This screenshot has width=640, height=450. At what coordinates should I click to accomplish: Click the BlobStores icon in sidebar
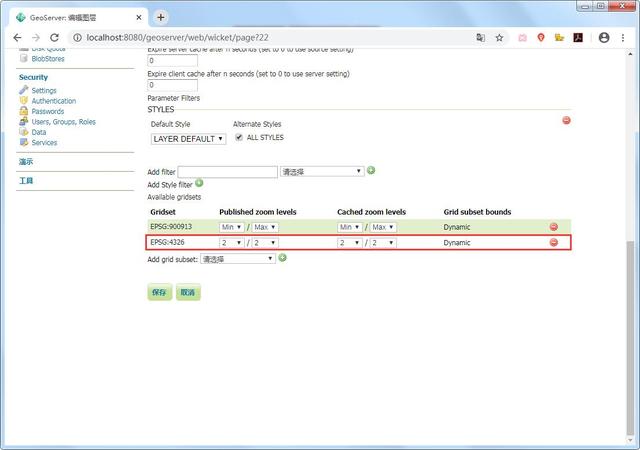click(24, 58)
